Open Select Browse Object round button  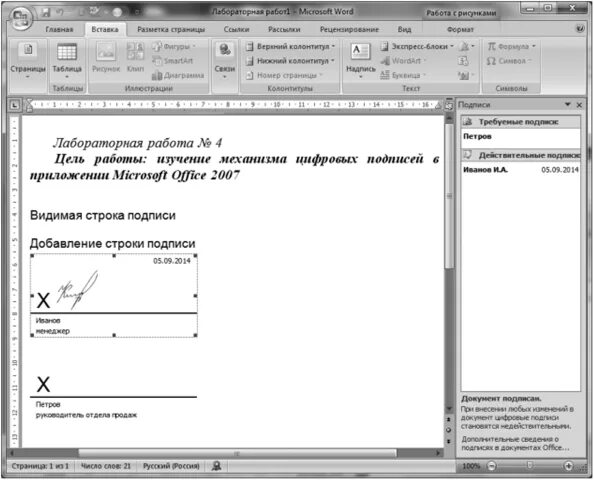coord(449,430)
